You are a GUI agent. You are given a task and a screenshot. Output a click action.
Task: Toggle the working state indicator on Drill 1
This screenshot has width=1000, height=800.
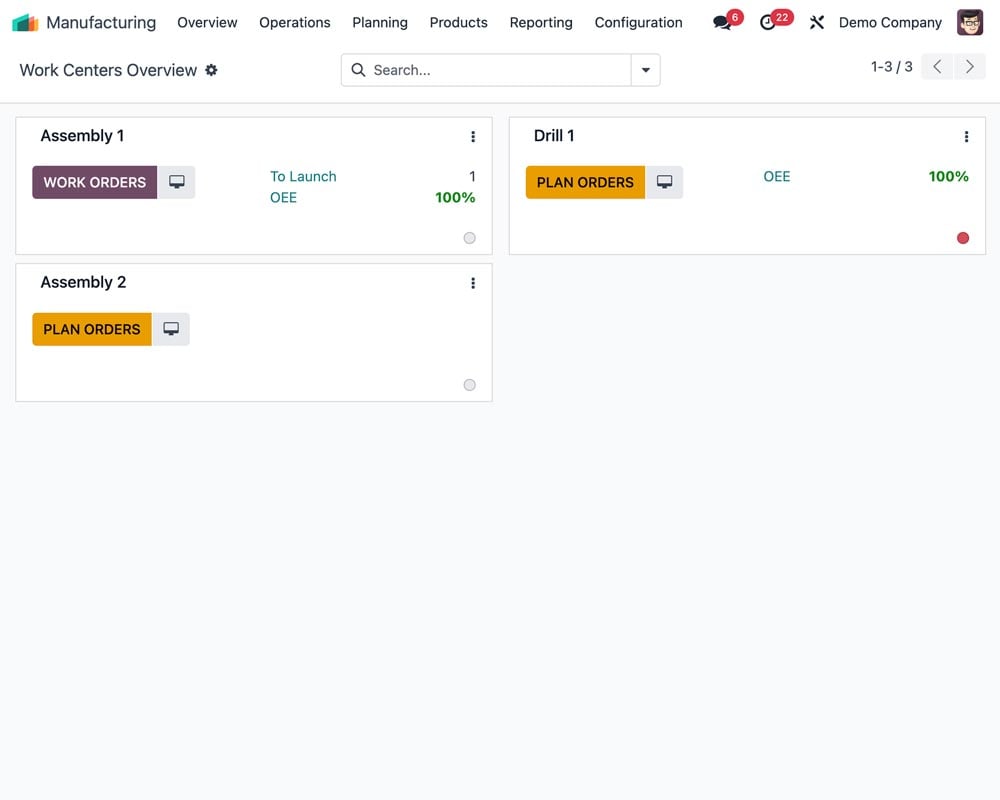coord(963,238)
